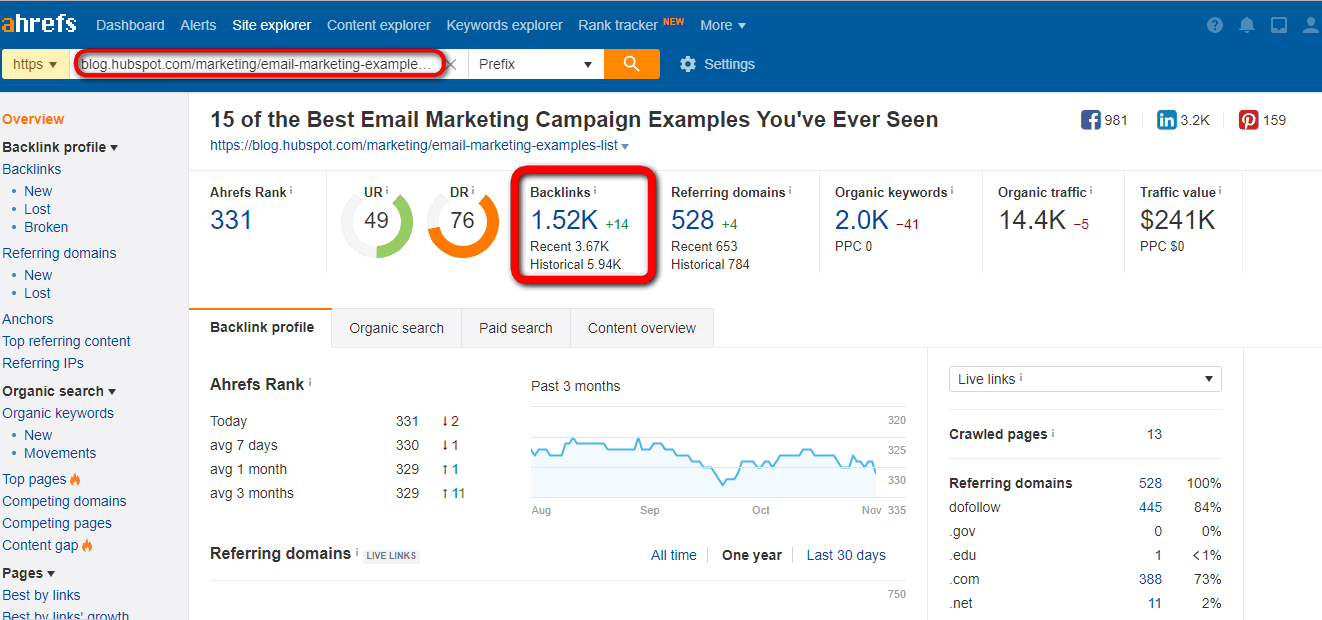The width and height of the screenshot is (1322, 620).
Task: Open Site explorer in the top menu
Action: tap(272, 25)
